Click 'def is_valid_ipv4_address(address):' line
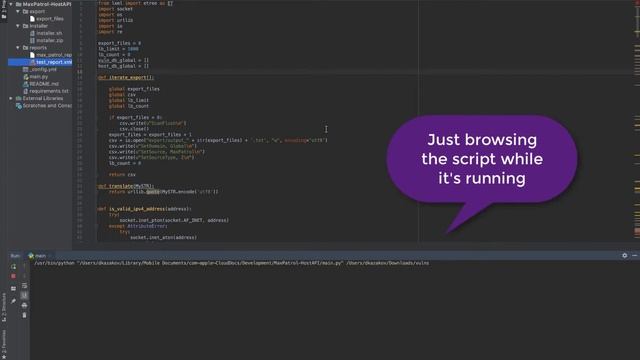Viewport: 640px width, 360px height. point(144,209)
